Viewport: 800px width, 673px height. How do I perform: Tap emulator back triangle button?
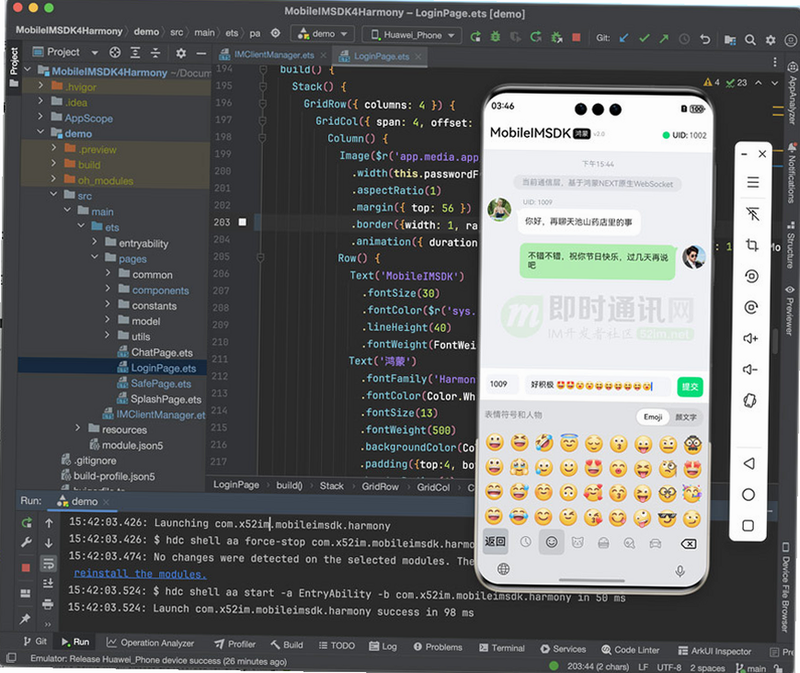click(749, 463)
